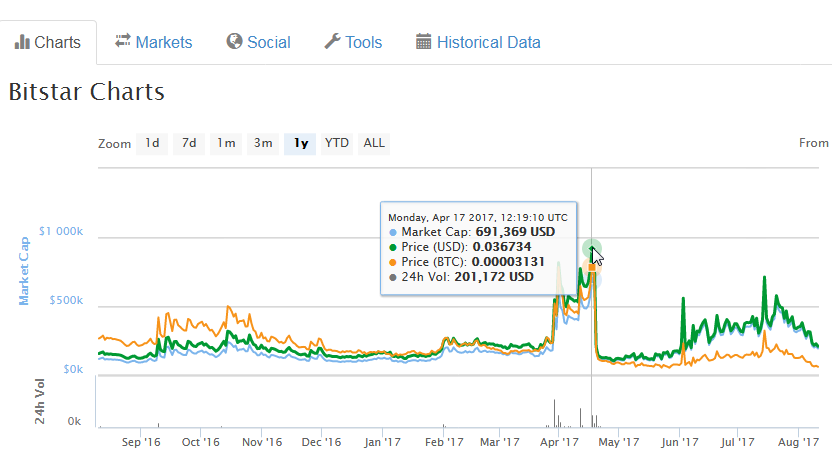Click the wrench icon beside Tools
Screen dimensions: 832x465
pos(332,41)
